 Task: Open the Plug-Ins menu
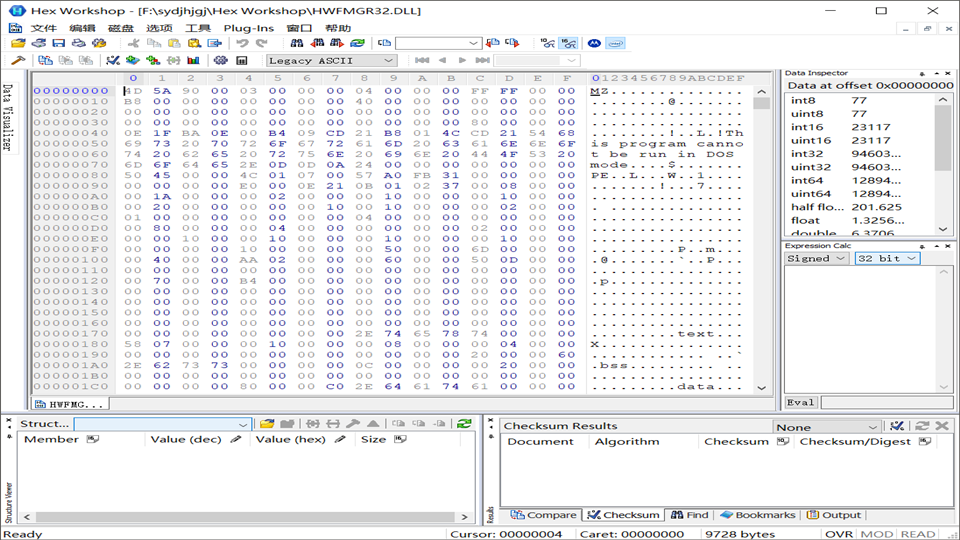click(x=248, y=28)
